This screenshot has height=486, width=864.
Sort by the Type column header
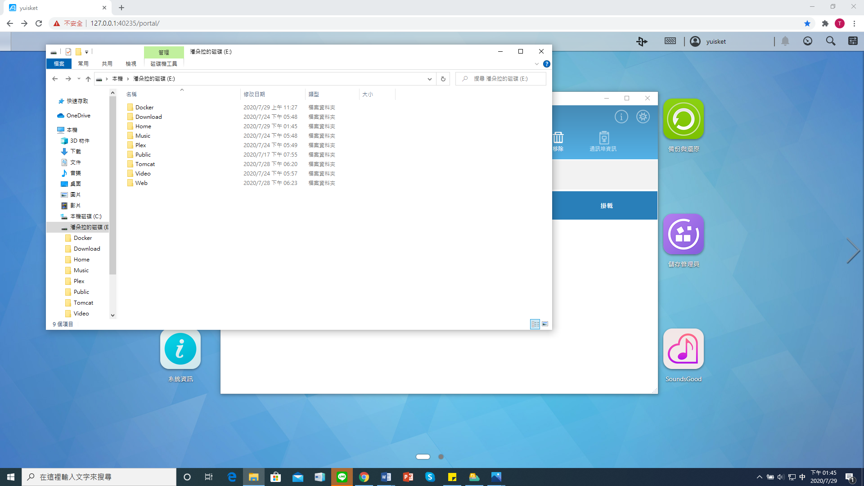coord(332,94)
